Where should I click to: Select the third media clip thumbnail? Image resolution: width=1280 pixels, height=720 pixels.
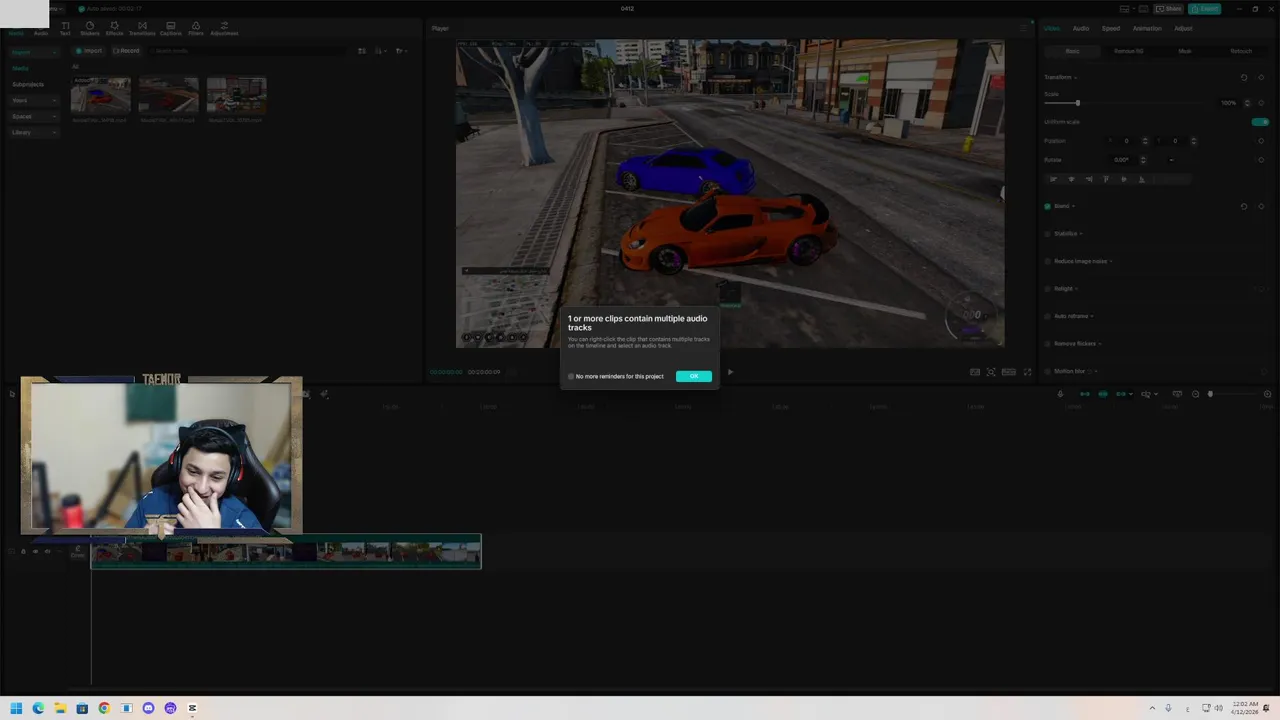point(236,95)
